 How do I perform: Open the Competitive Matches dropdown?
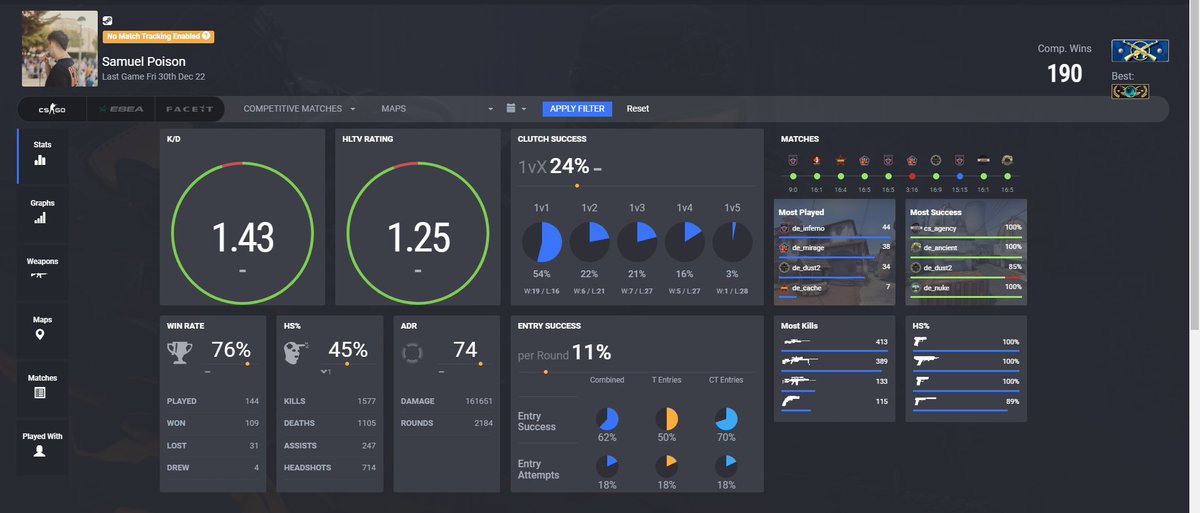(300, 108)
